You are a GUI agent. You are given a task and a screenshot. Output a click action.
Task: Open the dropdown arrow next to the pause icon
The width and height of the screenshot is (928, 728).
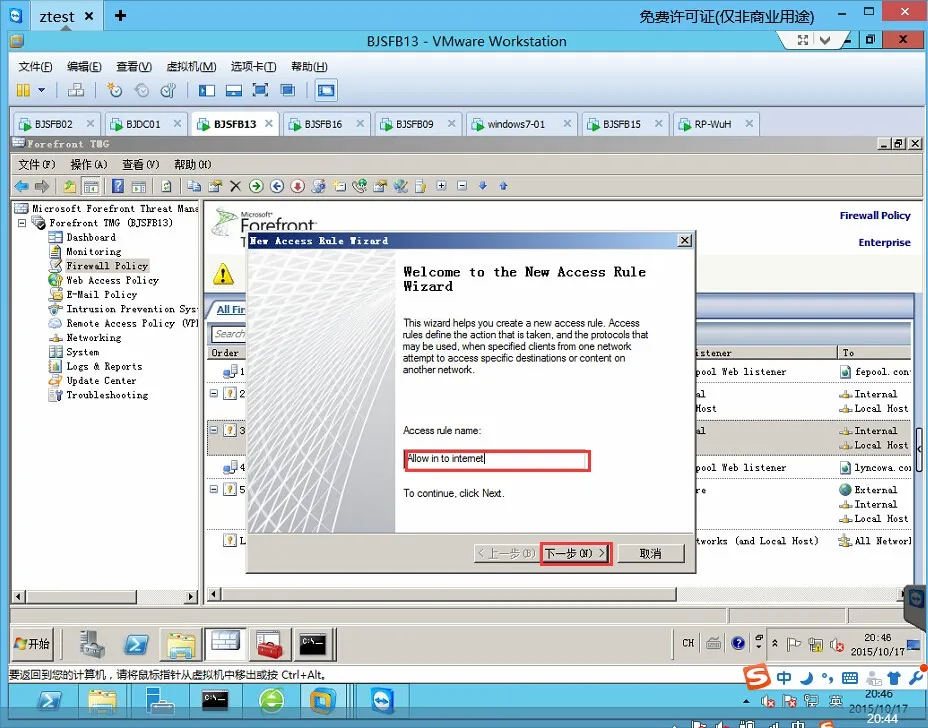(x=41, y=90)
